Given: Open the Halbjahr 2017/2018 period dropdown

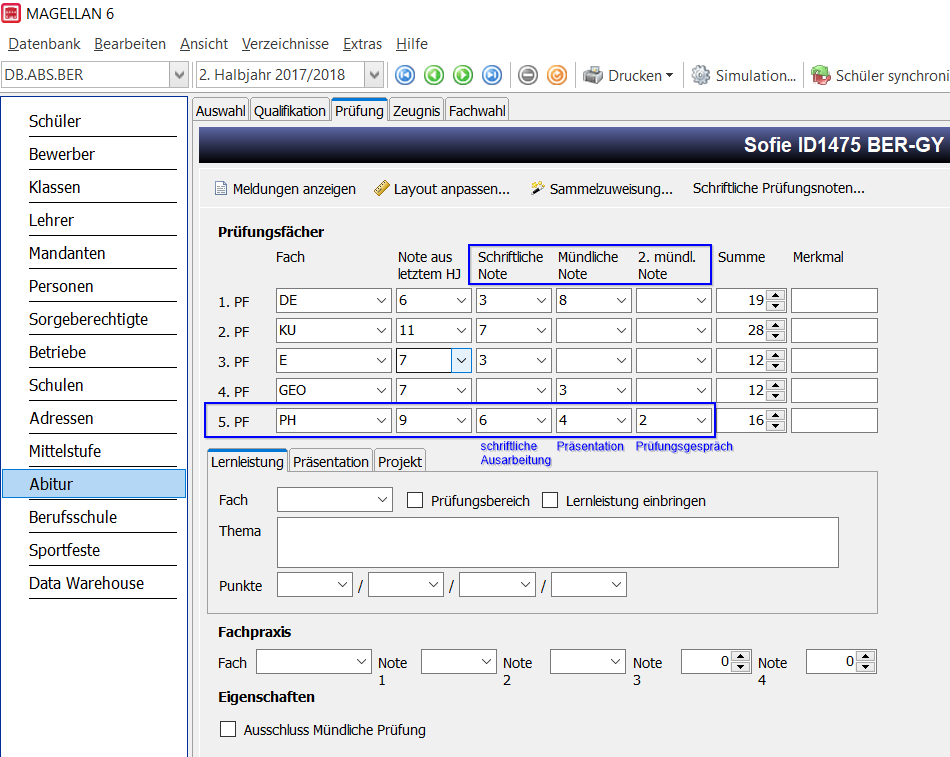Looking at the screenshot, I should coord(374,75).
